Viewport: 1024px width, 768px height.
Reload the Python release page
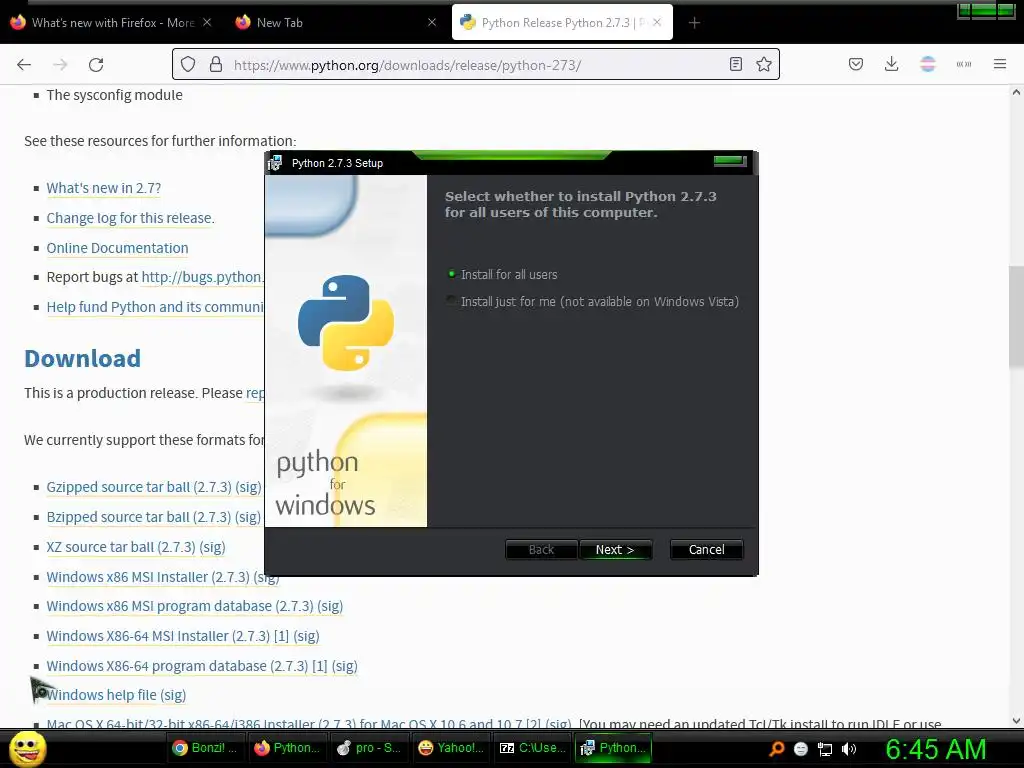tap(96, 65)
